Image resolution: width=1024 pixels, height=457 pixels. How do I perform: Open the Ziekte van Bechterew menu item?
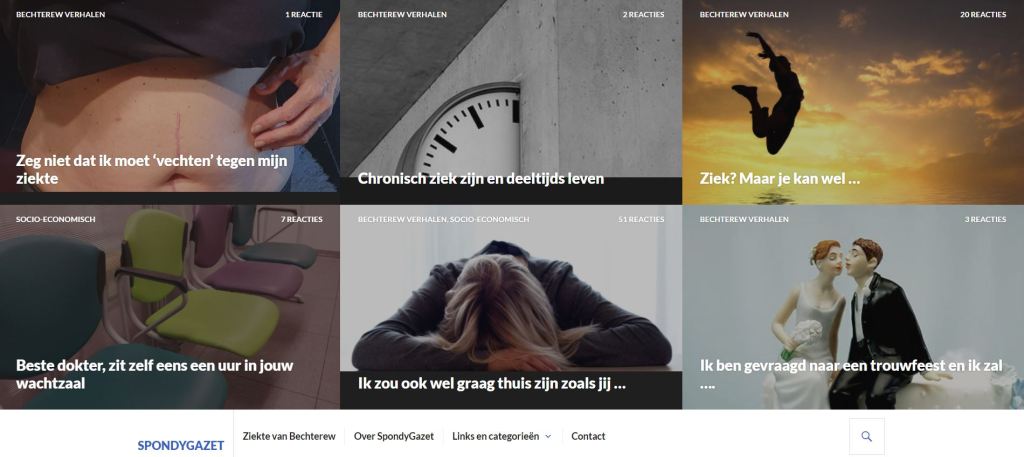289,436
